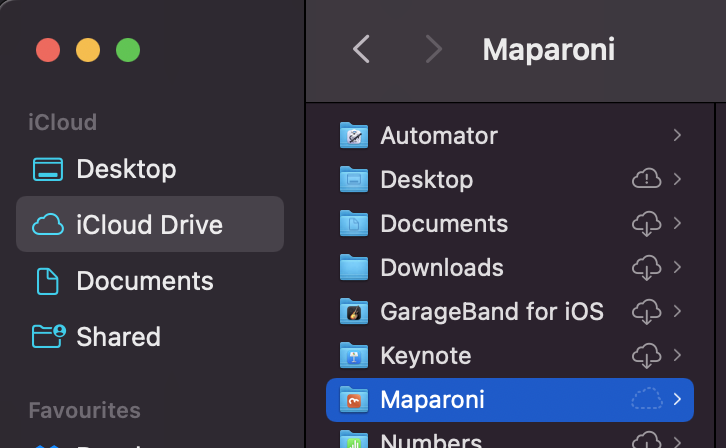The width and height of the screenshot is (726, 448).
Task: Expand the Downloads folder chevron
Action: (677, 267)
